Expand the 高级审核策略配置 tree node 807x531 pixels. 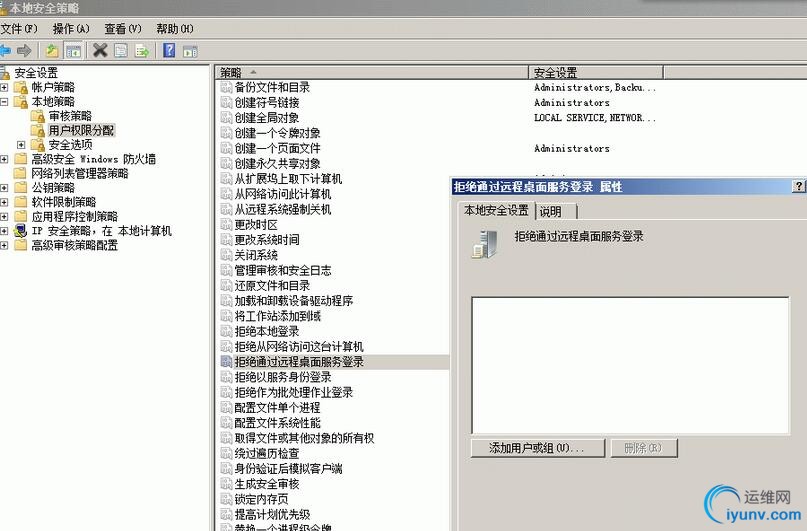(4, 245)
